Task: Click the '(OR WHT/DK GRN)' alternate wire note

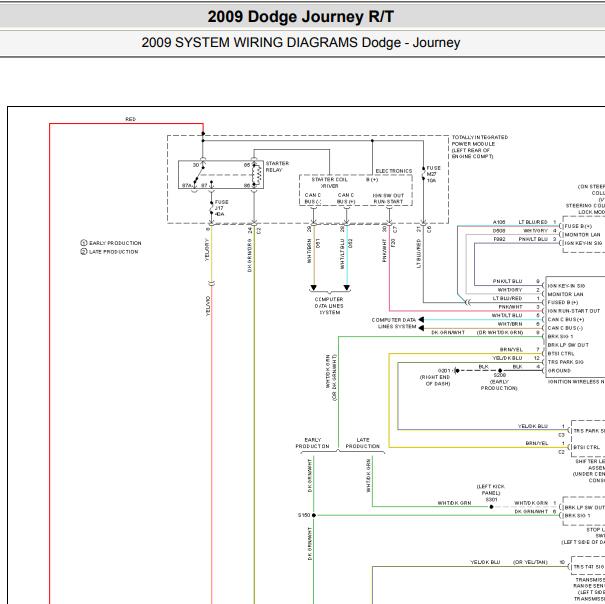Action: (x=500, y=332)
